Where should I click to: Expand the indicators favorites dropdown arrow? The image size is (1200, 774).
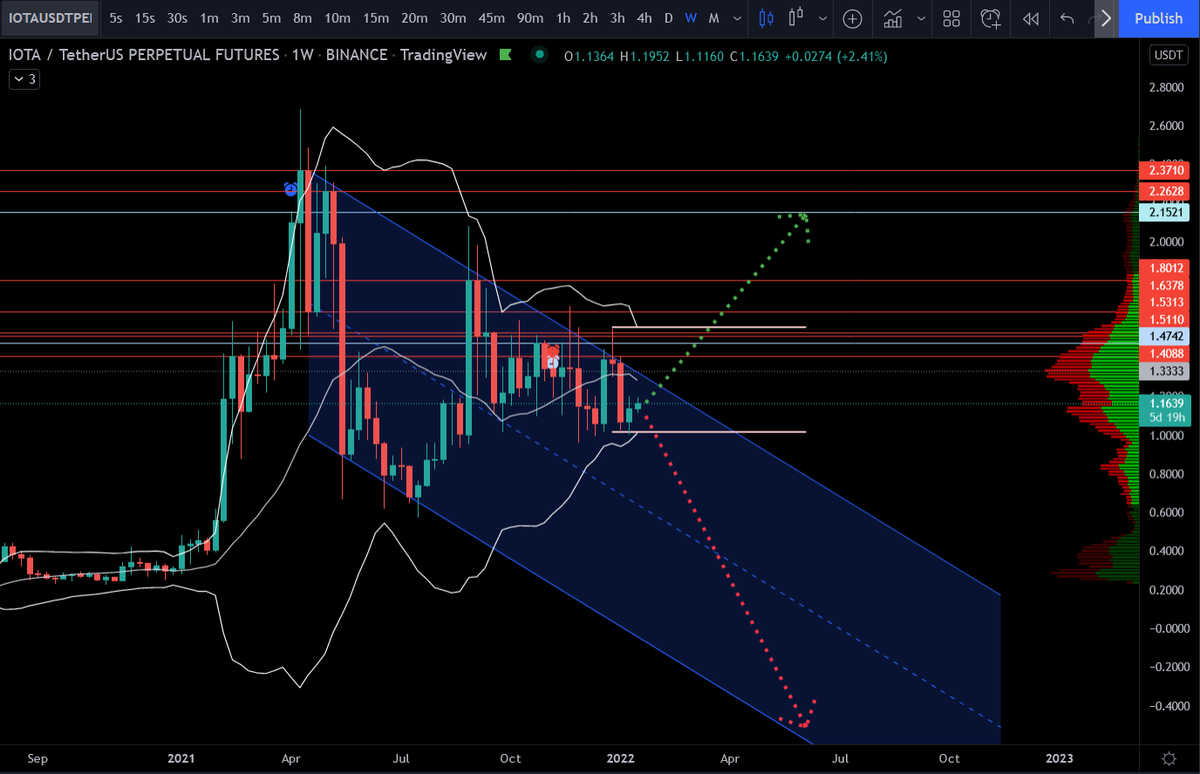tap(920, 18)
